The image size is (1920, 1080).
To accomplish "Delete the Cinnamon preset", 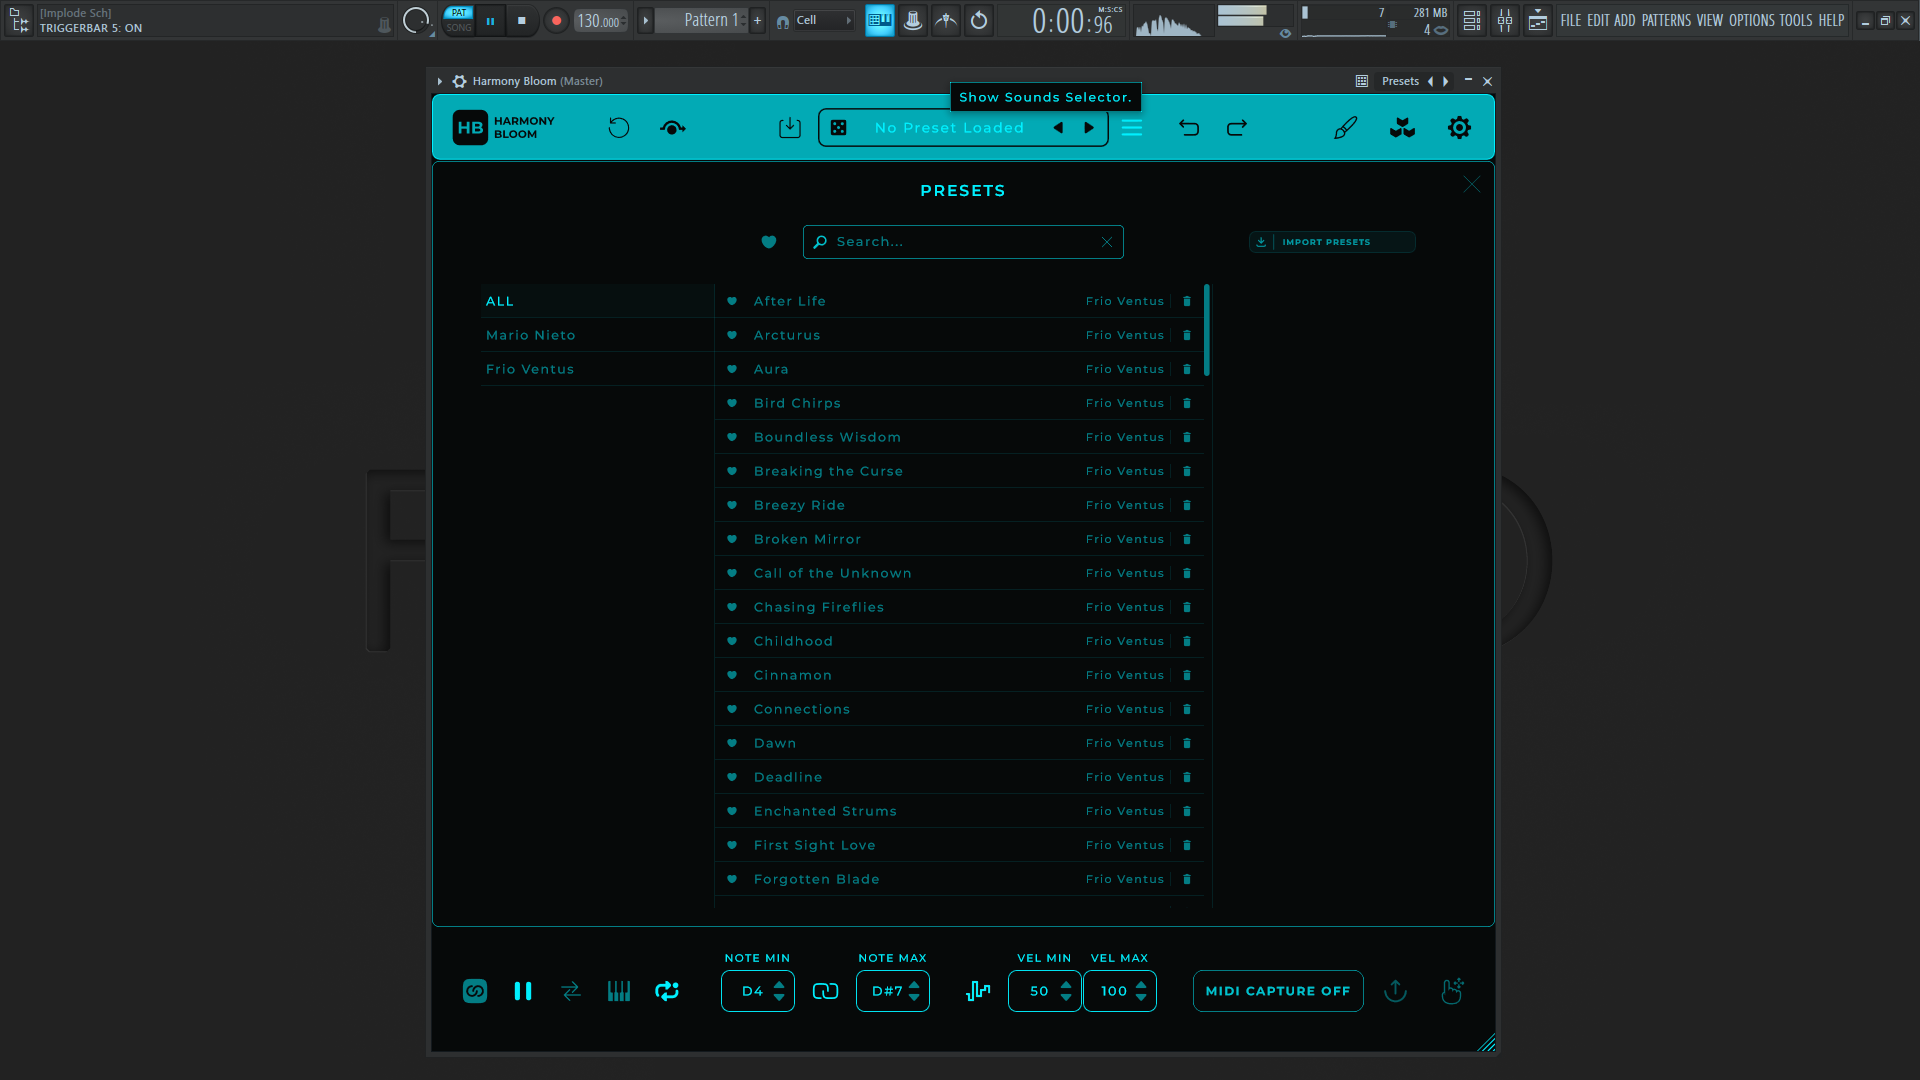I will pyautogui.click(x=1187, y=675).
